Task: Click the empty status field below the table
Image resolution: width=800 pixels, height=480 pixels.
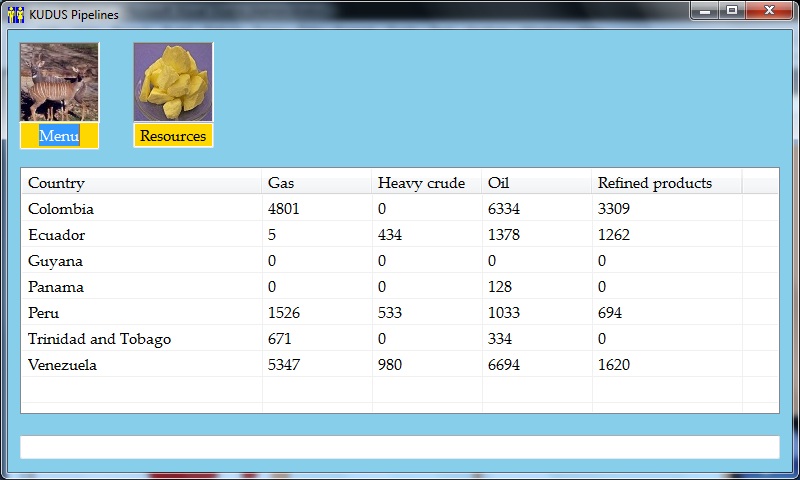Action: 400,447
